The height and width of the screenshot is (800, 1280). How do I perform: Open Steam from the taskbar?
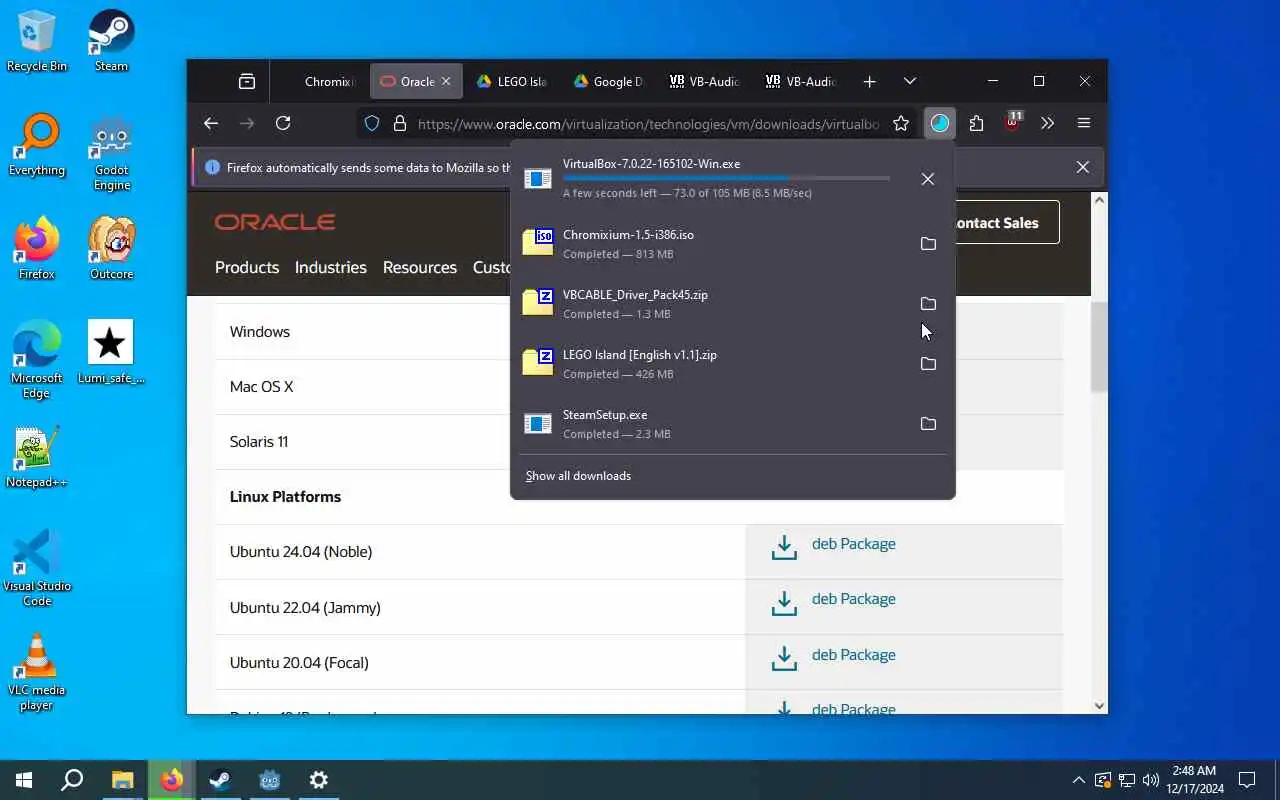coord(220,780)
